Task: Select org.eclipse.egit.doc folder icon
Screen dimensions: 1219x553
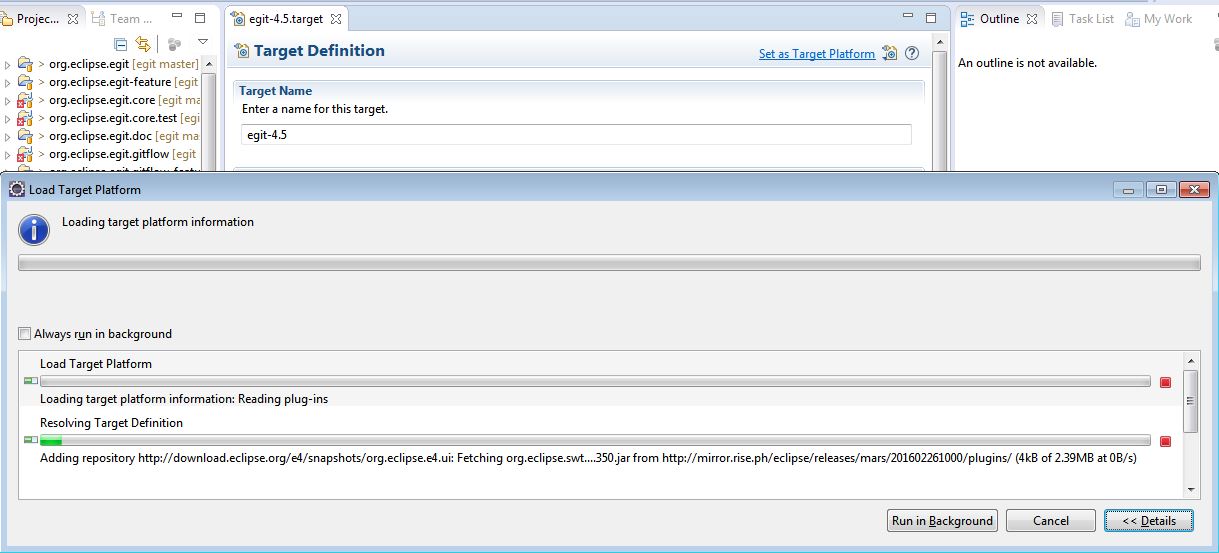Action: 25,136
